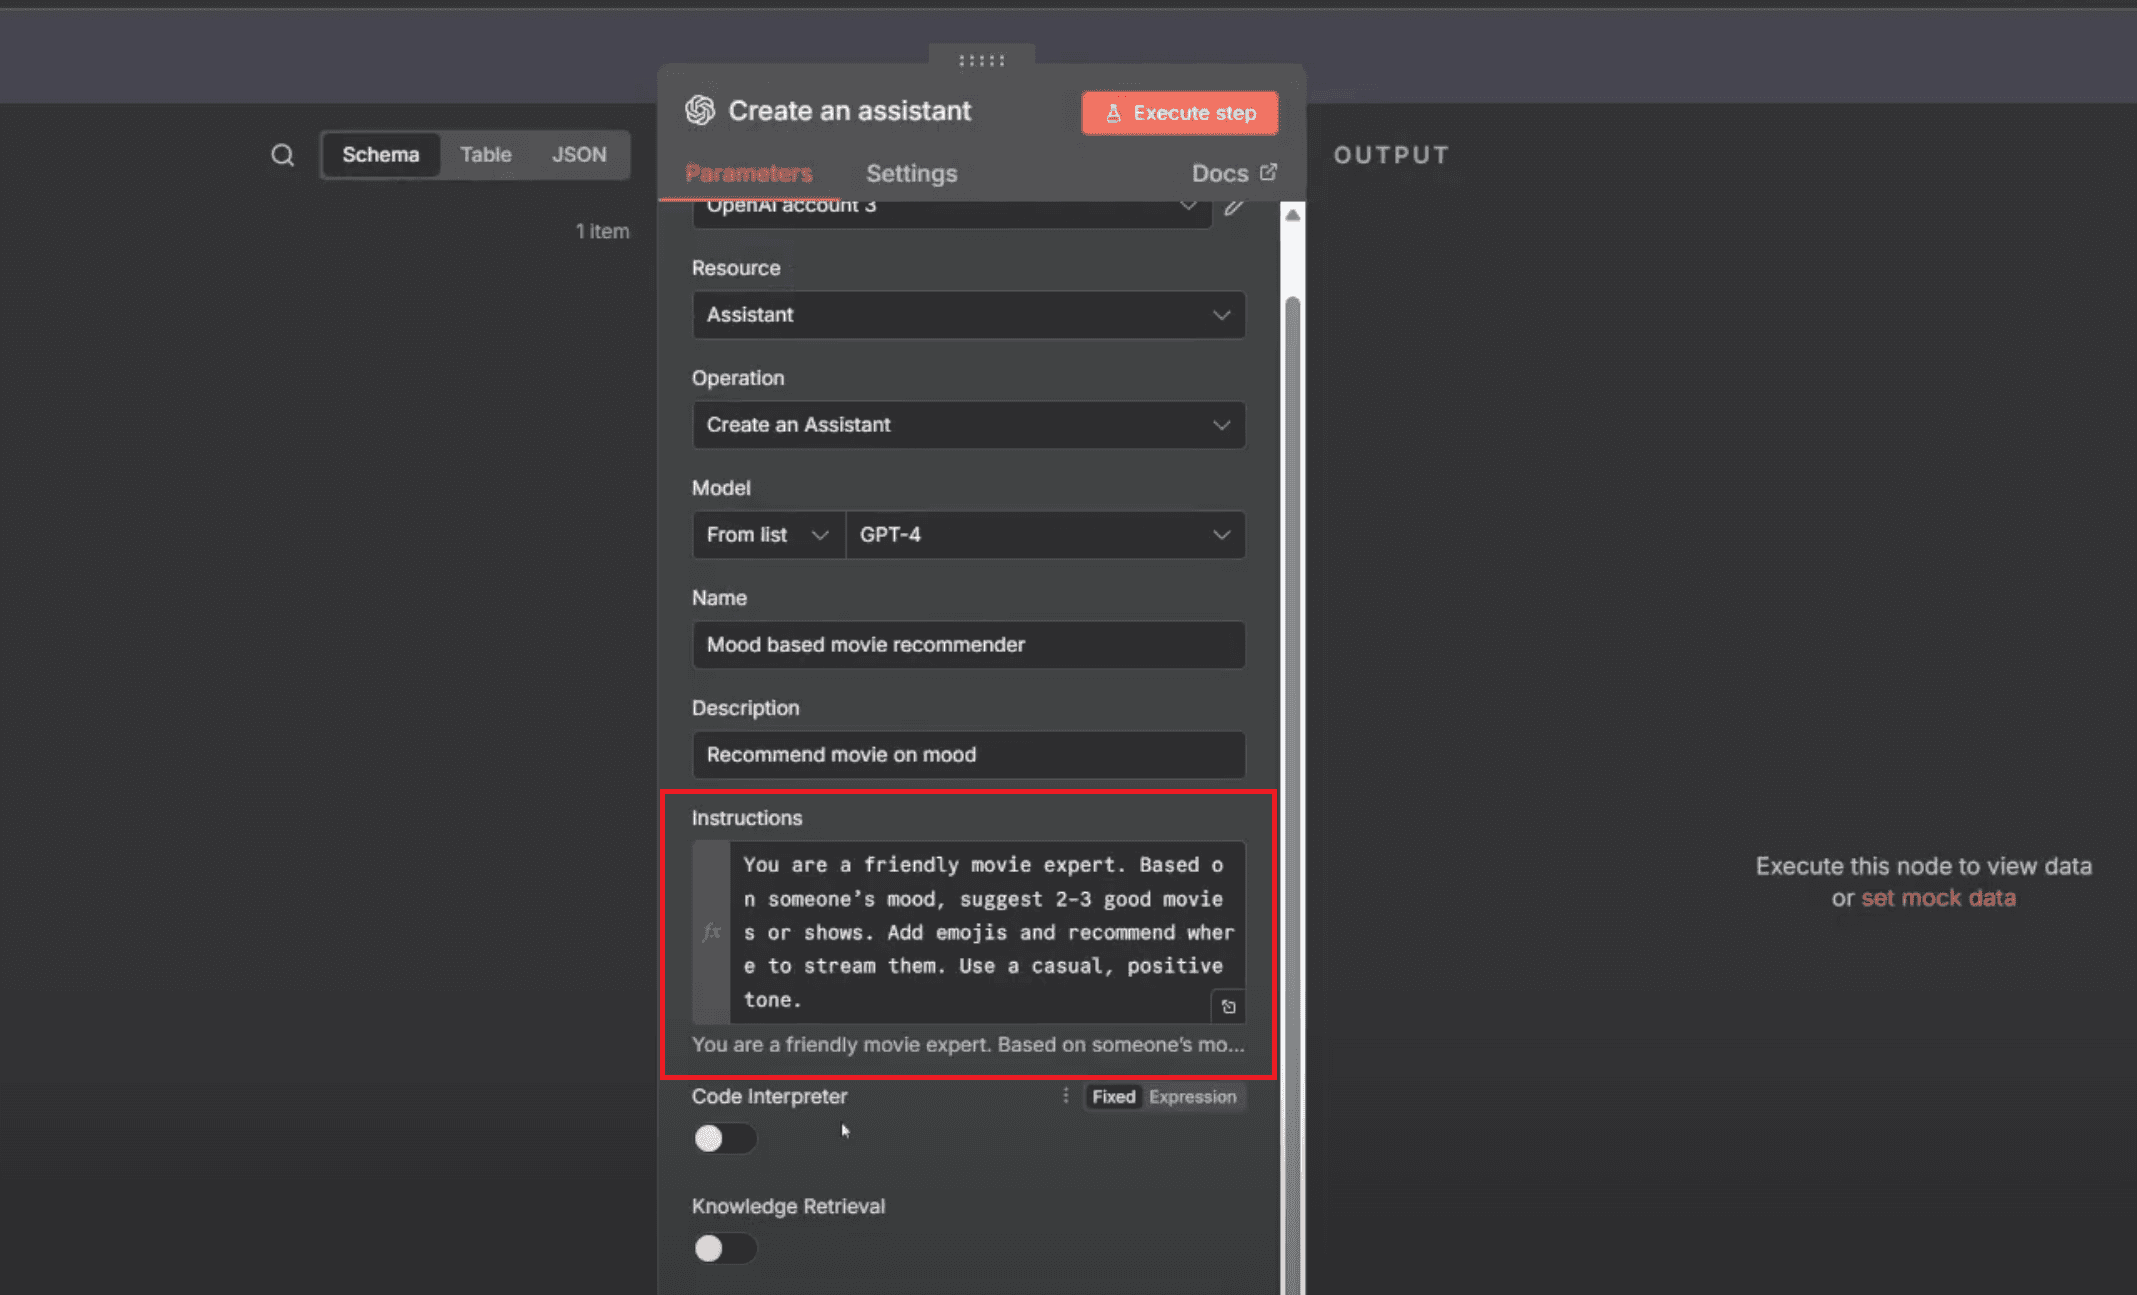Switch to the JSON view
This screenshot has width=2137, height=1295.
[579, 154]
